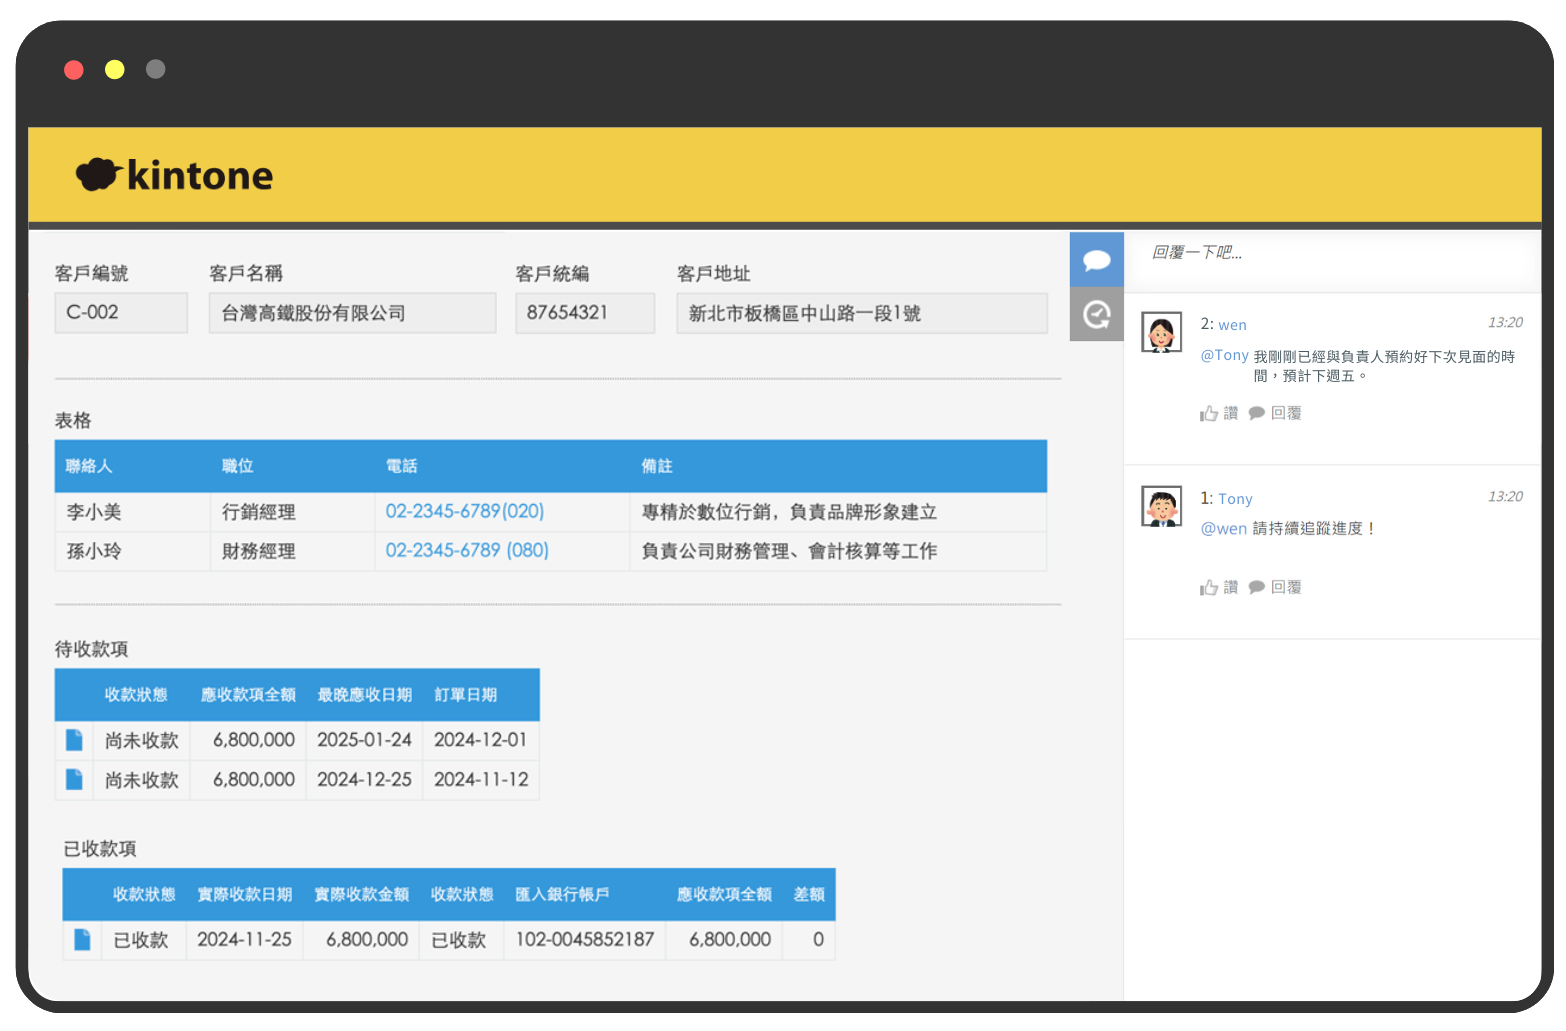Screen dimensions: 1566x1031
Task: Click the 實際收款日期 column header
Action: (244, 895)
